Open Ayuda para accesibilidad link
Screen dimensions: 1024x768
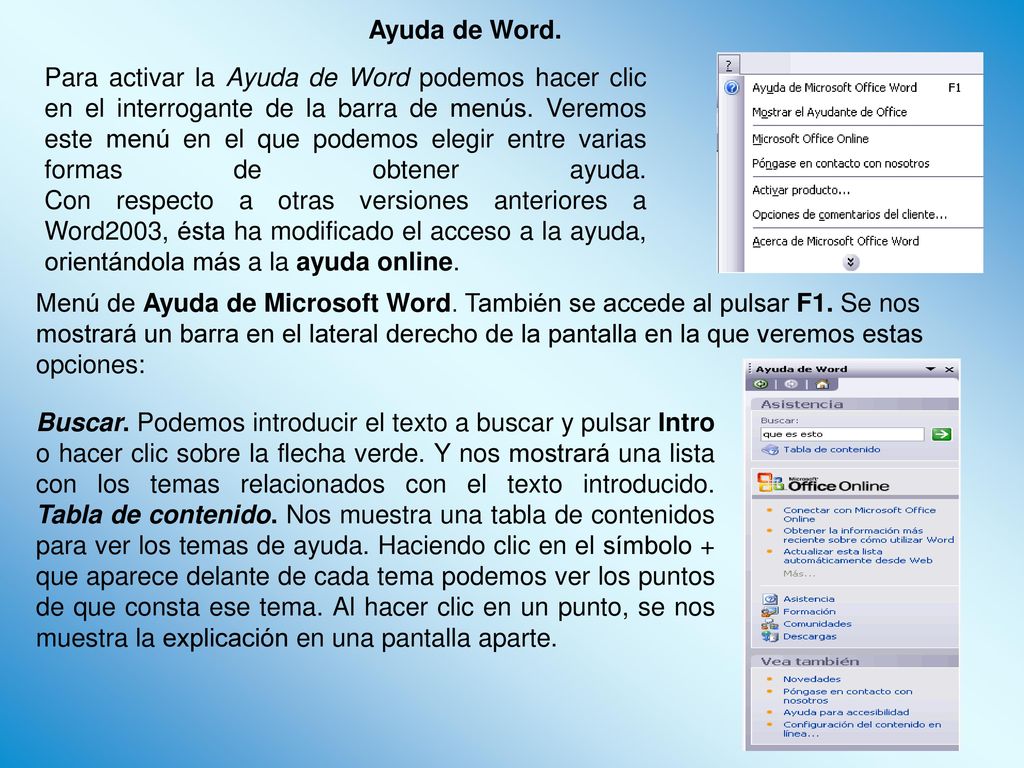pos(846,712)
